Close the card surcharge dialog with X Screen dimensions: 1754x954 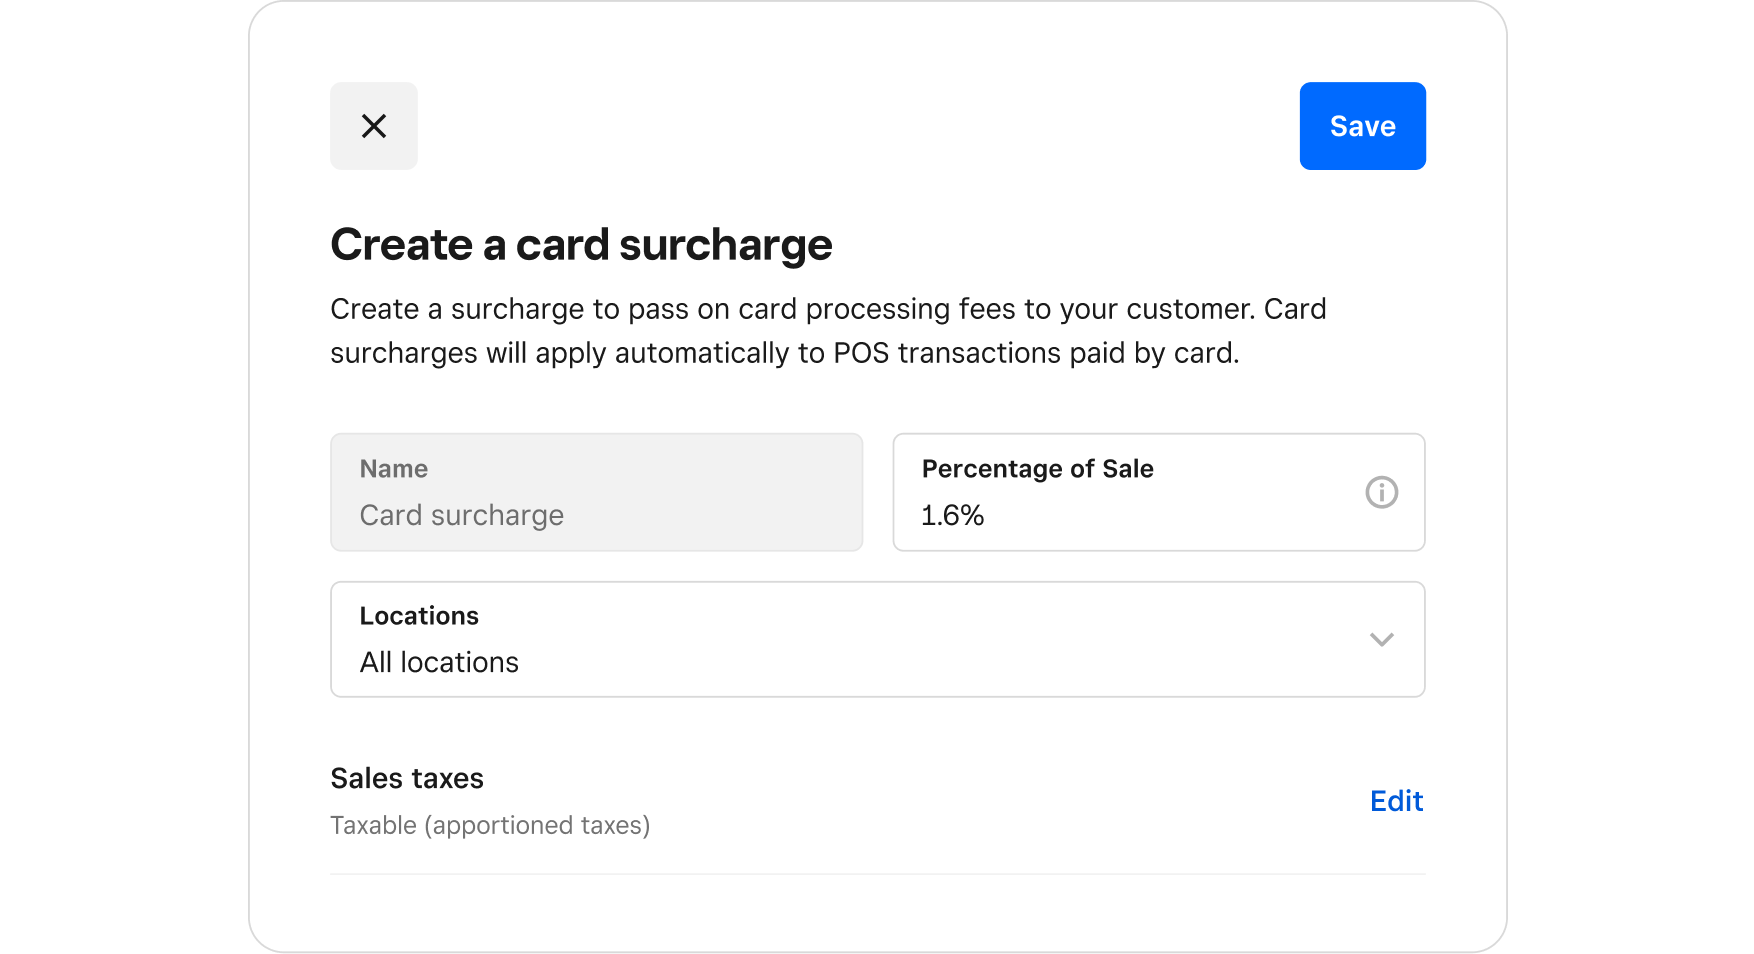point(374,126)
